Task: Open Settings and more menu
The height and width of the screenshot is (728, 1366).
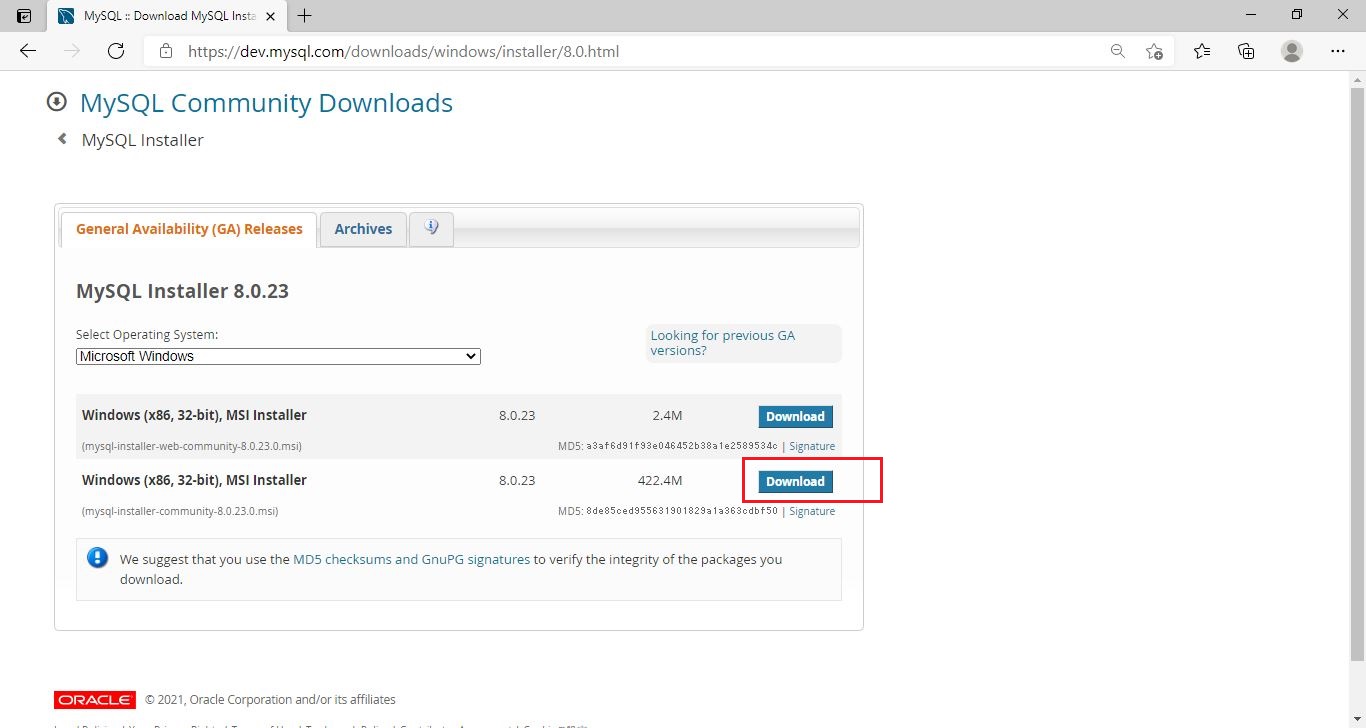Action: point(1338,51)
